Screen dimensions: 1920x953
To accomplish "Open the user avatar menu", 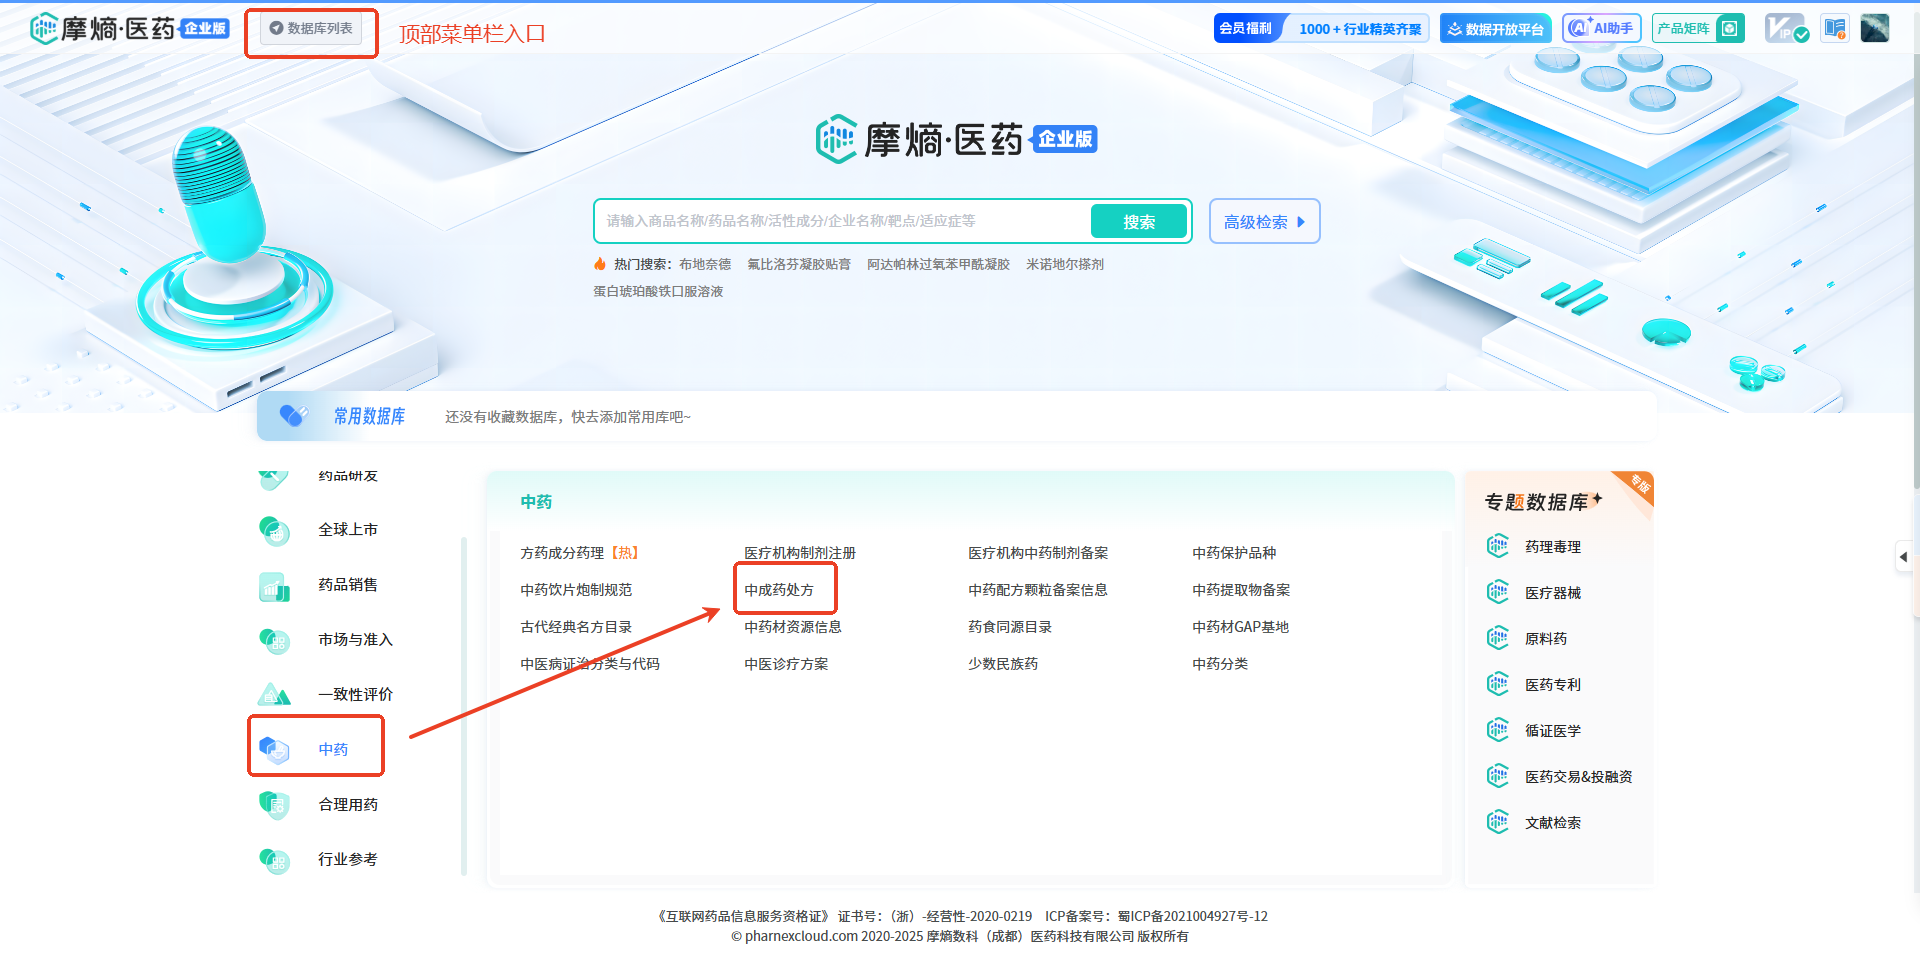I will pos(1875,28).
